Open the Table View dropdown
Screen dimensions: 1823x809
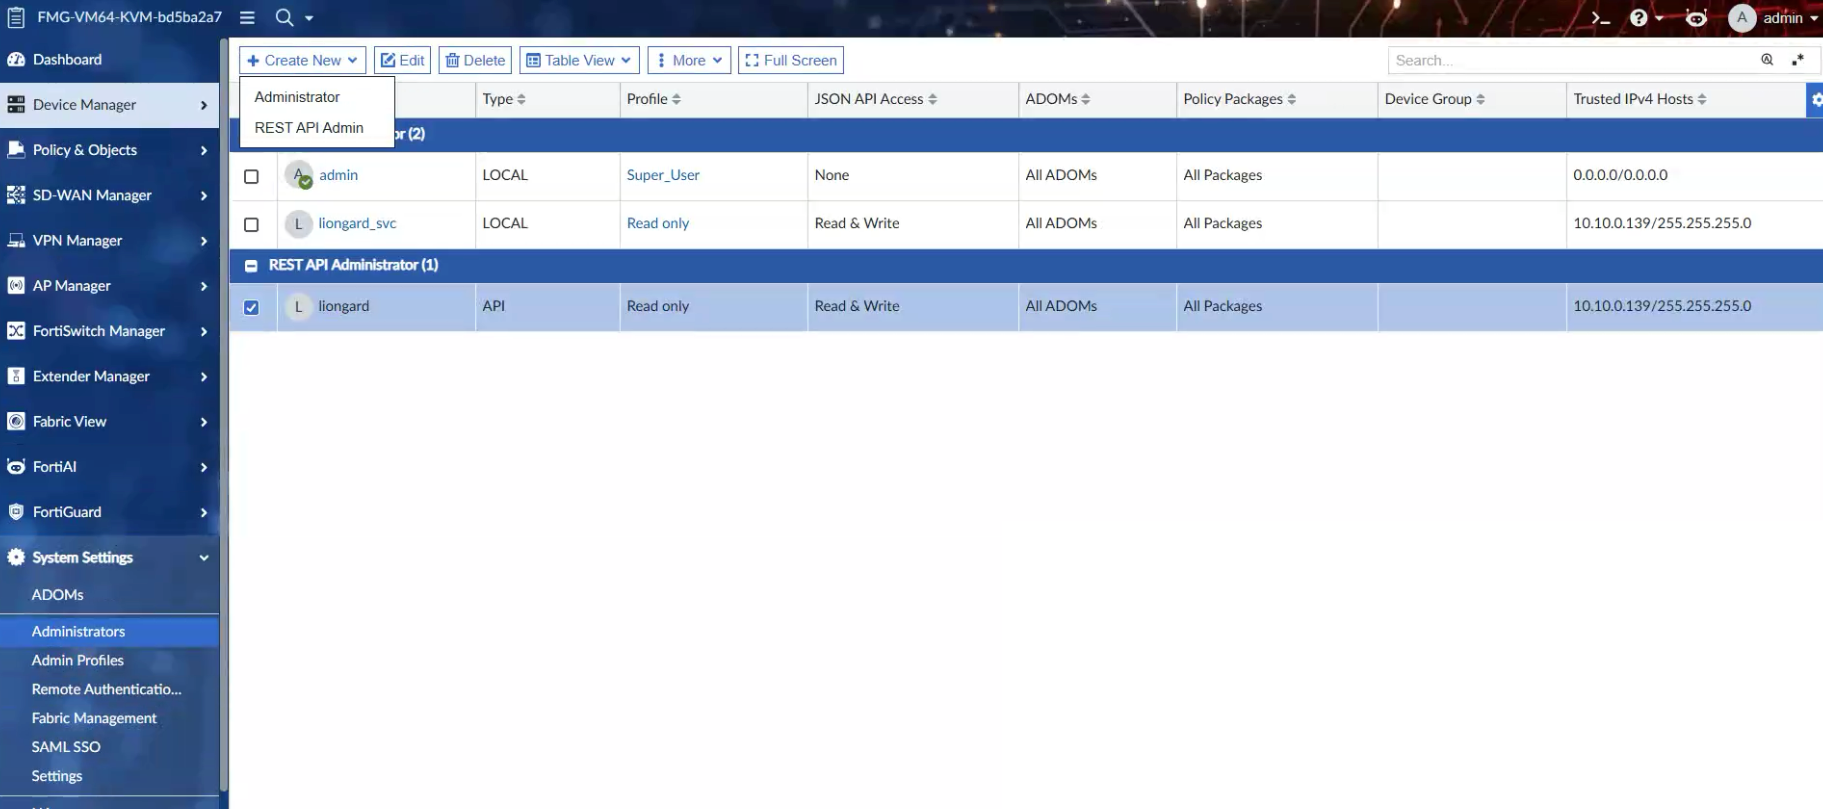579,60
